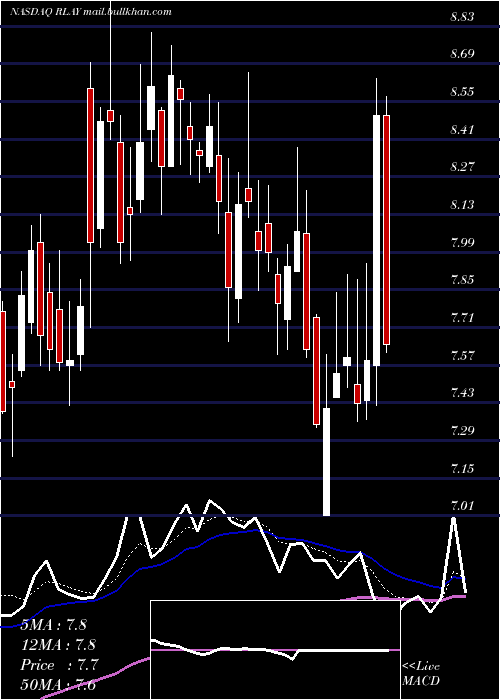Click the 8.41 price axis label
This screenshot has height=700, width=500.
click(462, 130)
